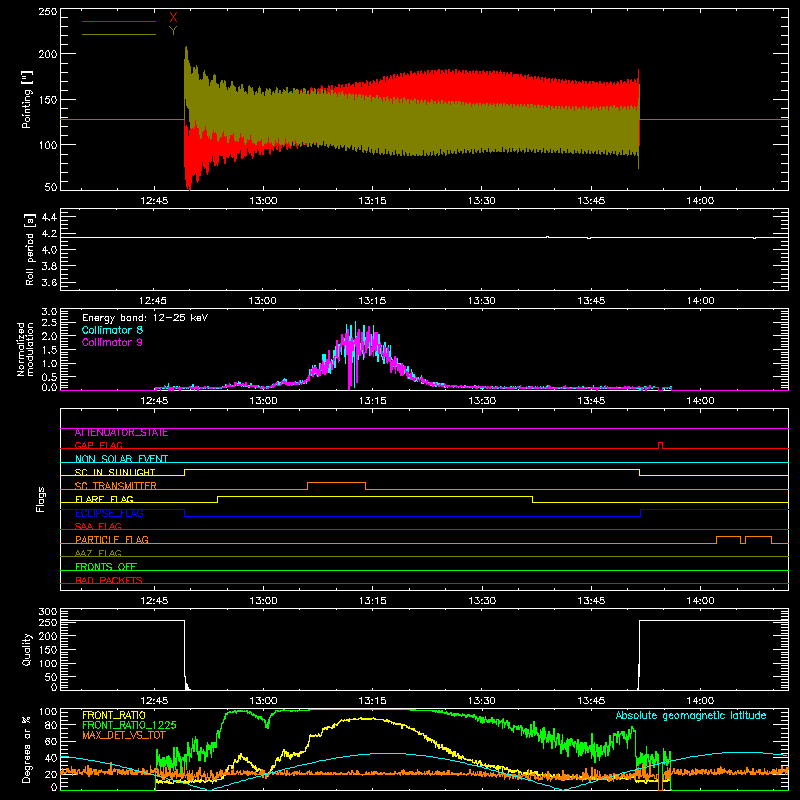Click the GAP_FLAG label
Image resolution: width=800 pixels, height=800 pixels.
pyautogui.click(x=98, y=445)
